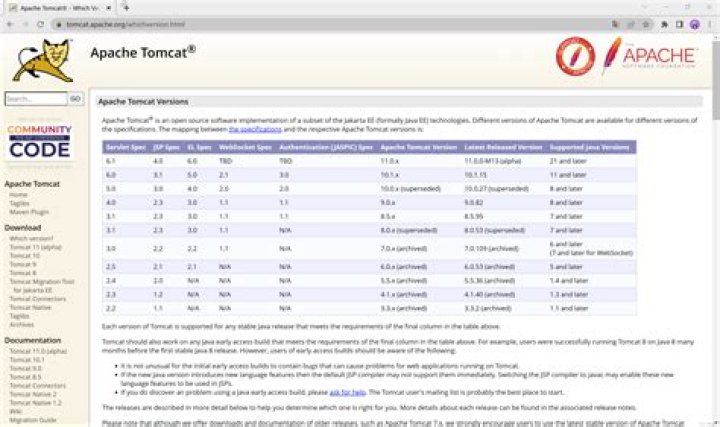Click 'Apache Tomcat Version' column header
Viewport: 720px width, 427px height.
(419, 147)
